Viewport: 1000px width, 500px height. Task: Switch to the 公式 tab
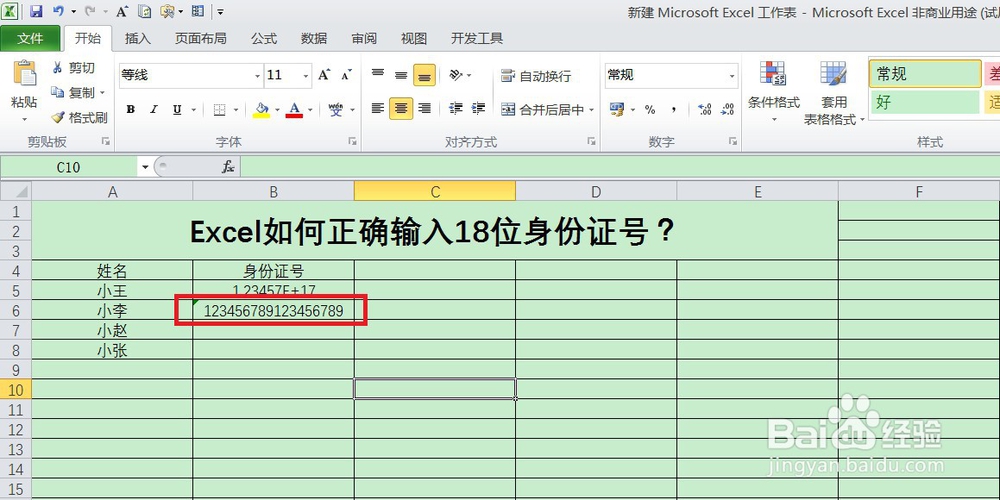263,38
